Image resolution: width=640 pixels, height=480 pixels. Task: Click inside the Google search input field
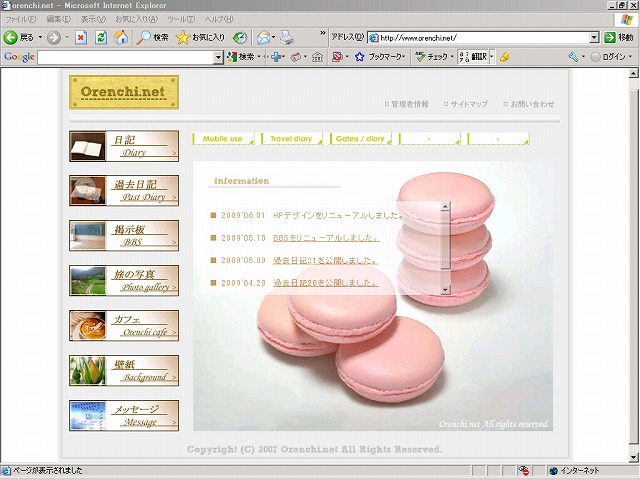126,58
